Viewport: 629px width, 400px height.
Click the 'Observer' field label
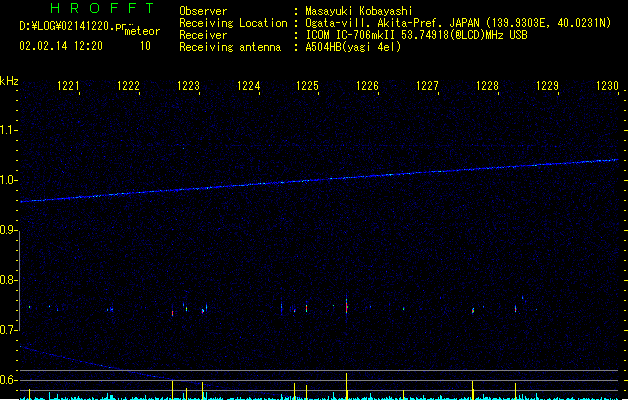coord(203,11)
